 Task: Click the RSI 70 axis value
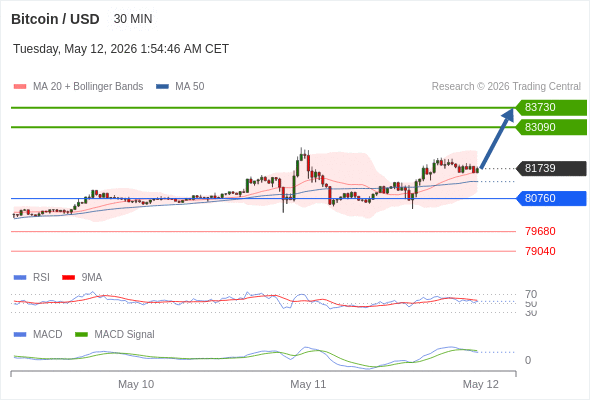click(531, 294)
